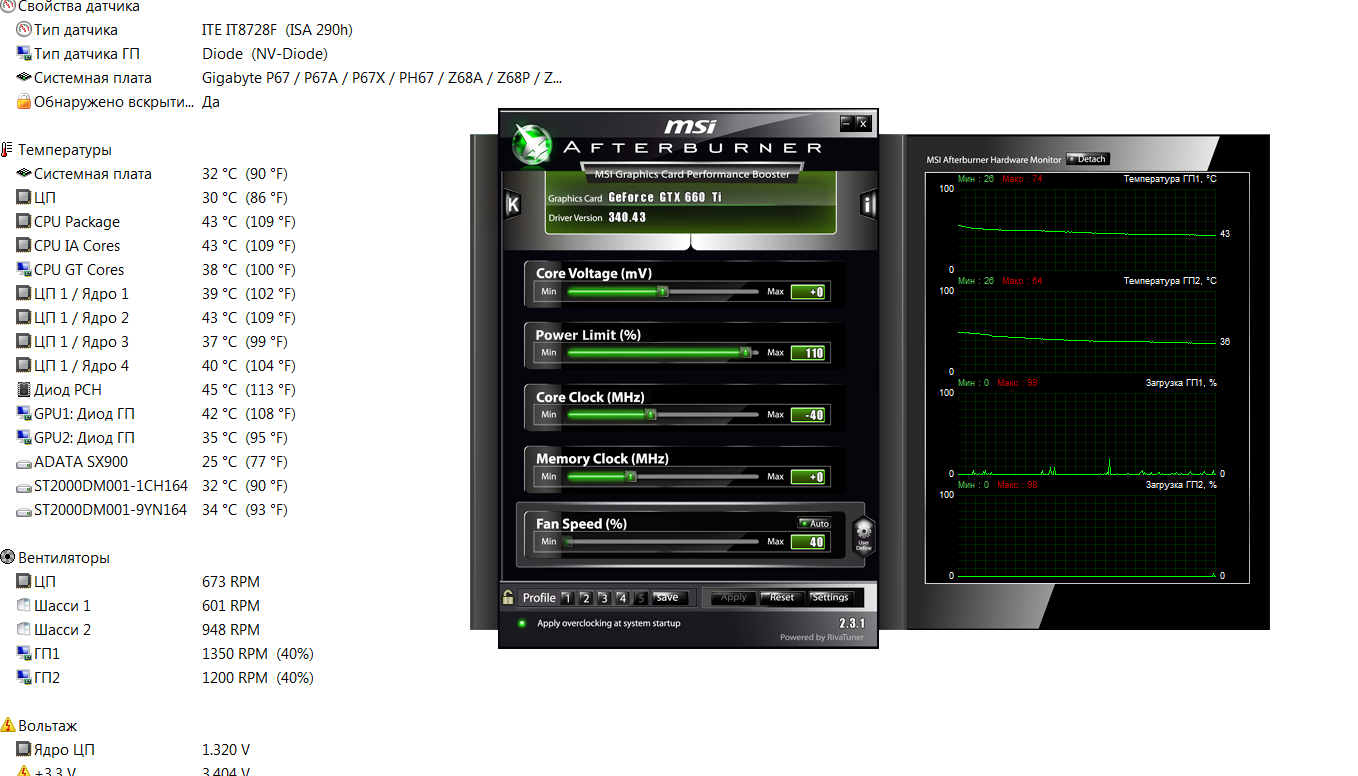Click the ST2000DM001-9YN164 drive icon

pyautogui.click(x=24, y=510)
